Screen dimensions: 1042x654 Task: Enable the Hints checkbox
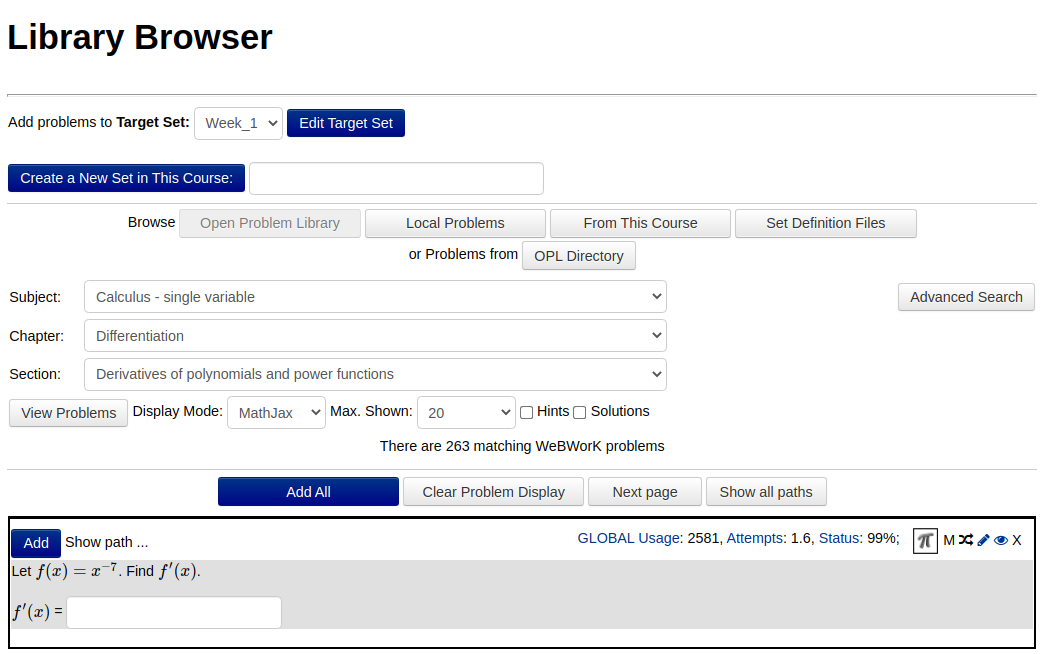pyautogui.click(x=526, y=413)
